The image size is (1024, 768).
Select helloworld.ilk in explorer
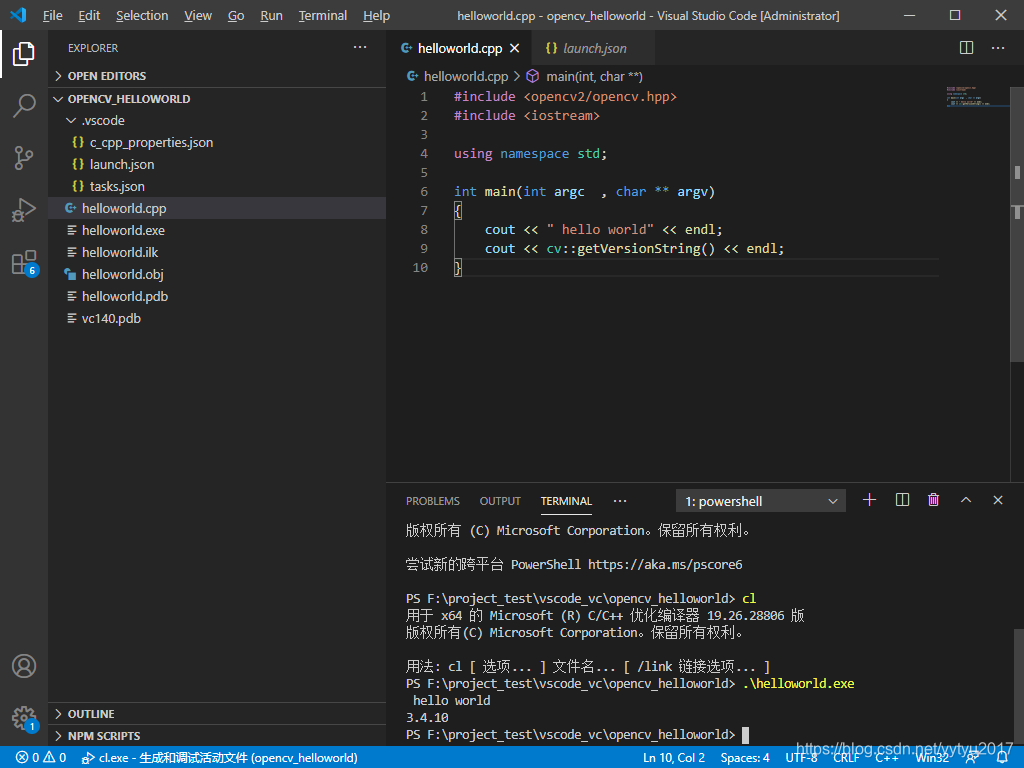217,252
